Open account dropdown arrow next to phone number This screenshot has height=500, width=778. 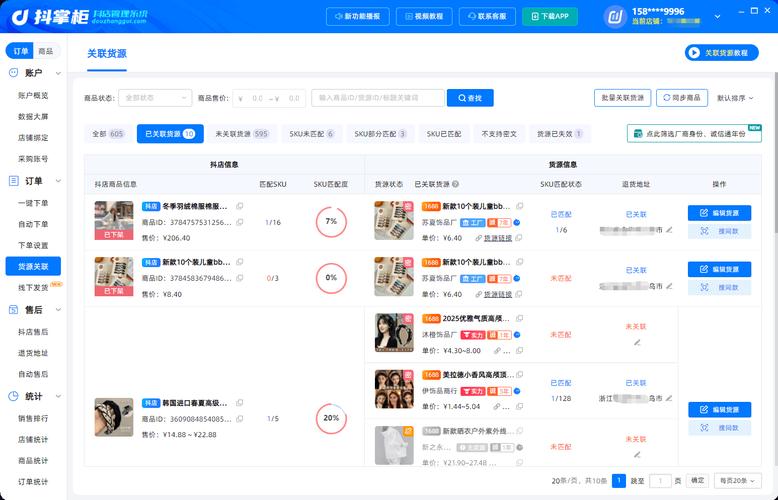point(717,16)
